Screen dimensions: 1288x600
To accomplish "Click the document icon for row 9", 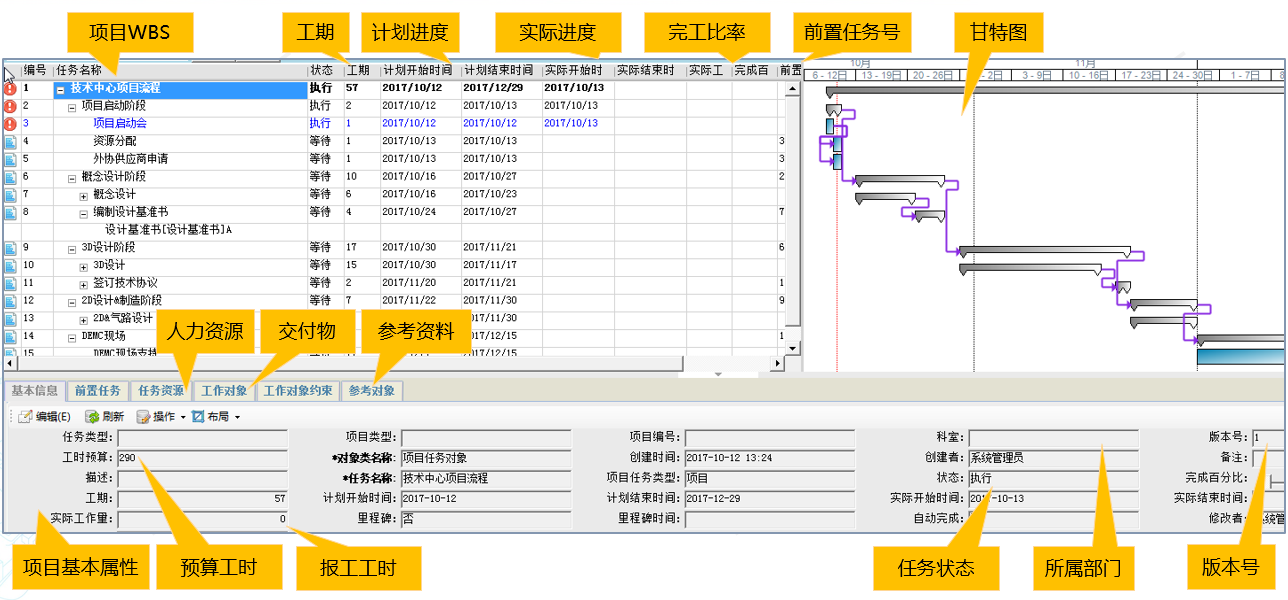I will 10,248.
